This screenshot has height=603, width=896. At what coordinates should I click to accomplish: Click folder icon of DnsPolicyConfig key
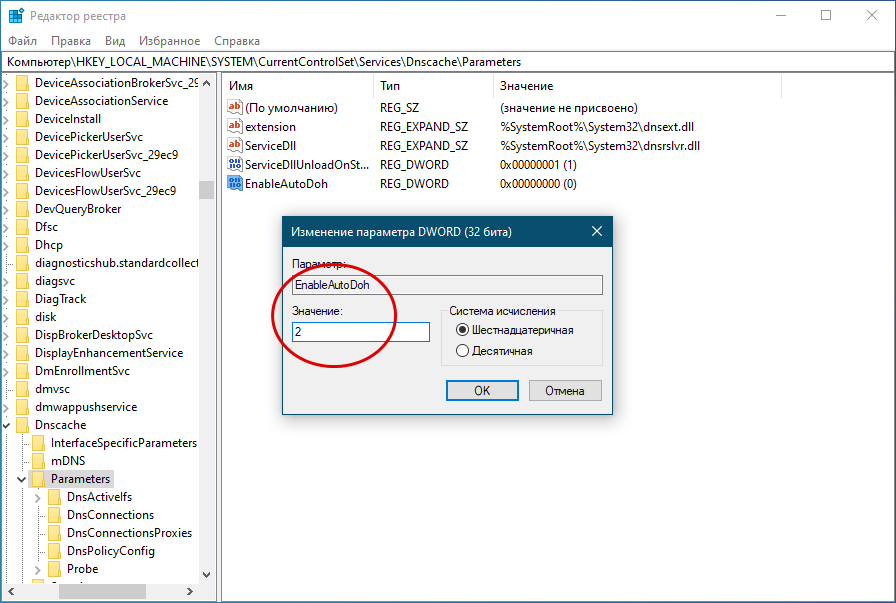click(55, 551)
